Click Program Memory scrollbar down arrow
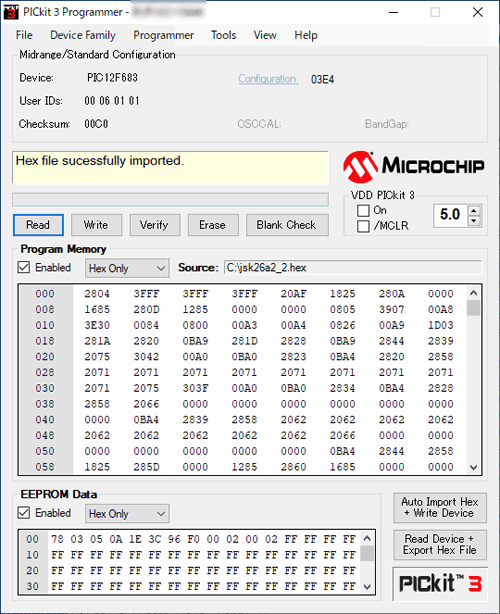Image resolution: width=500 pixels, height=614 pixels. (x=473, y=467)
